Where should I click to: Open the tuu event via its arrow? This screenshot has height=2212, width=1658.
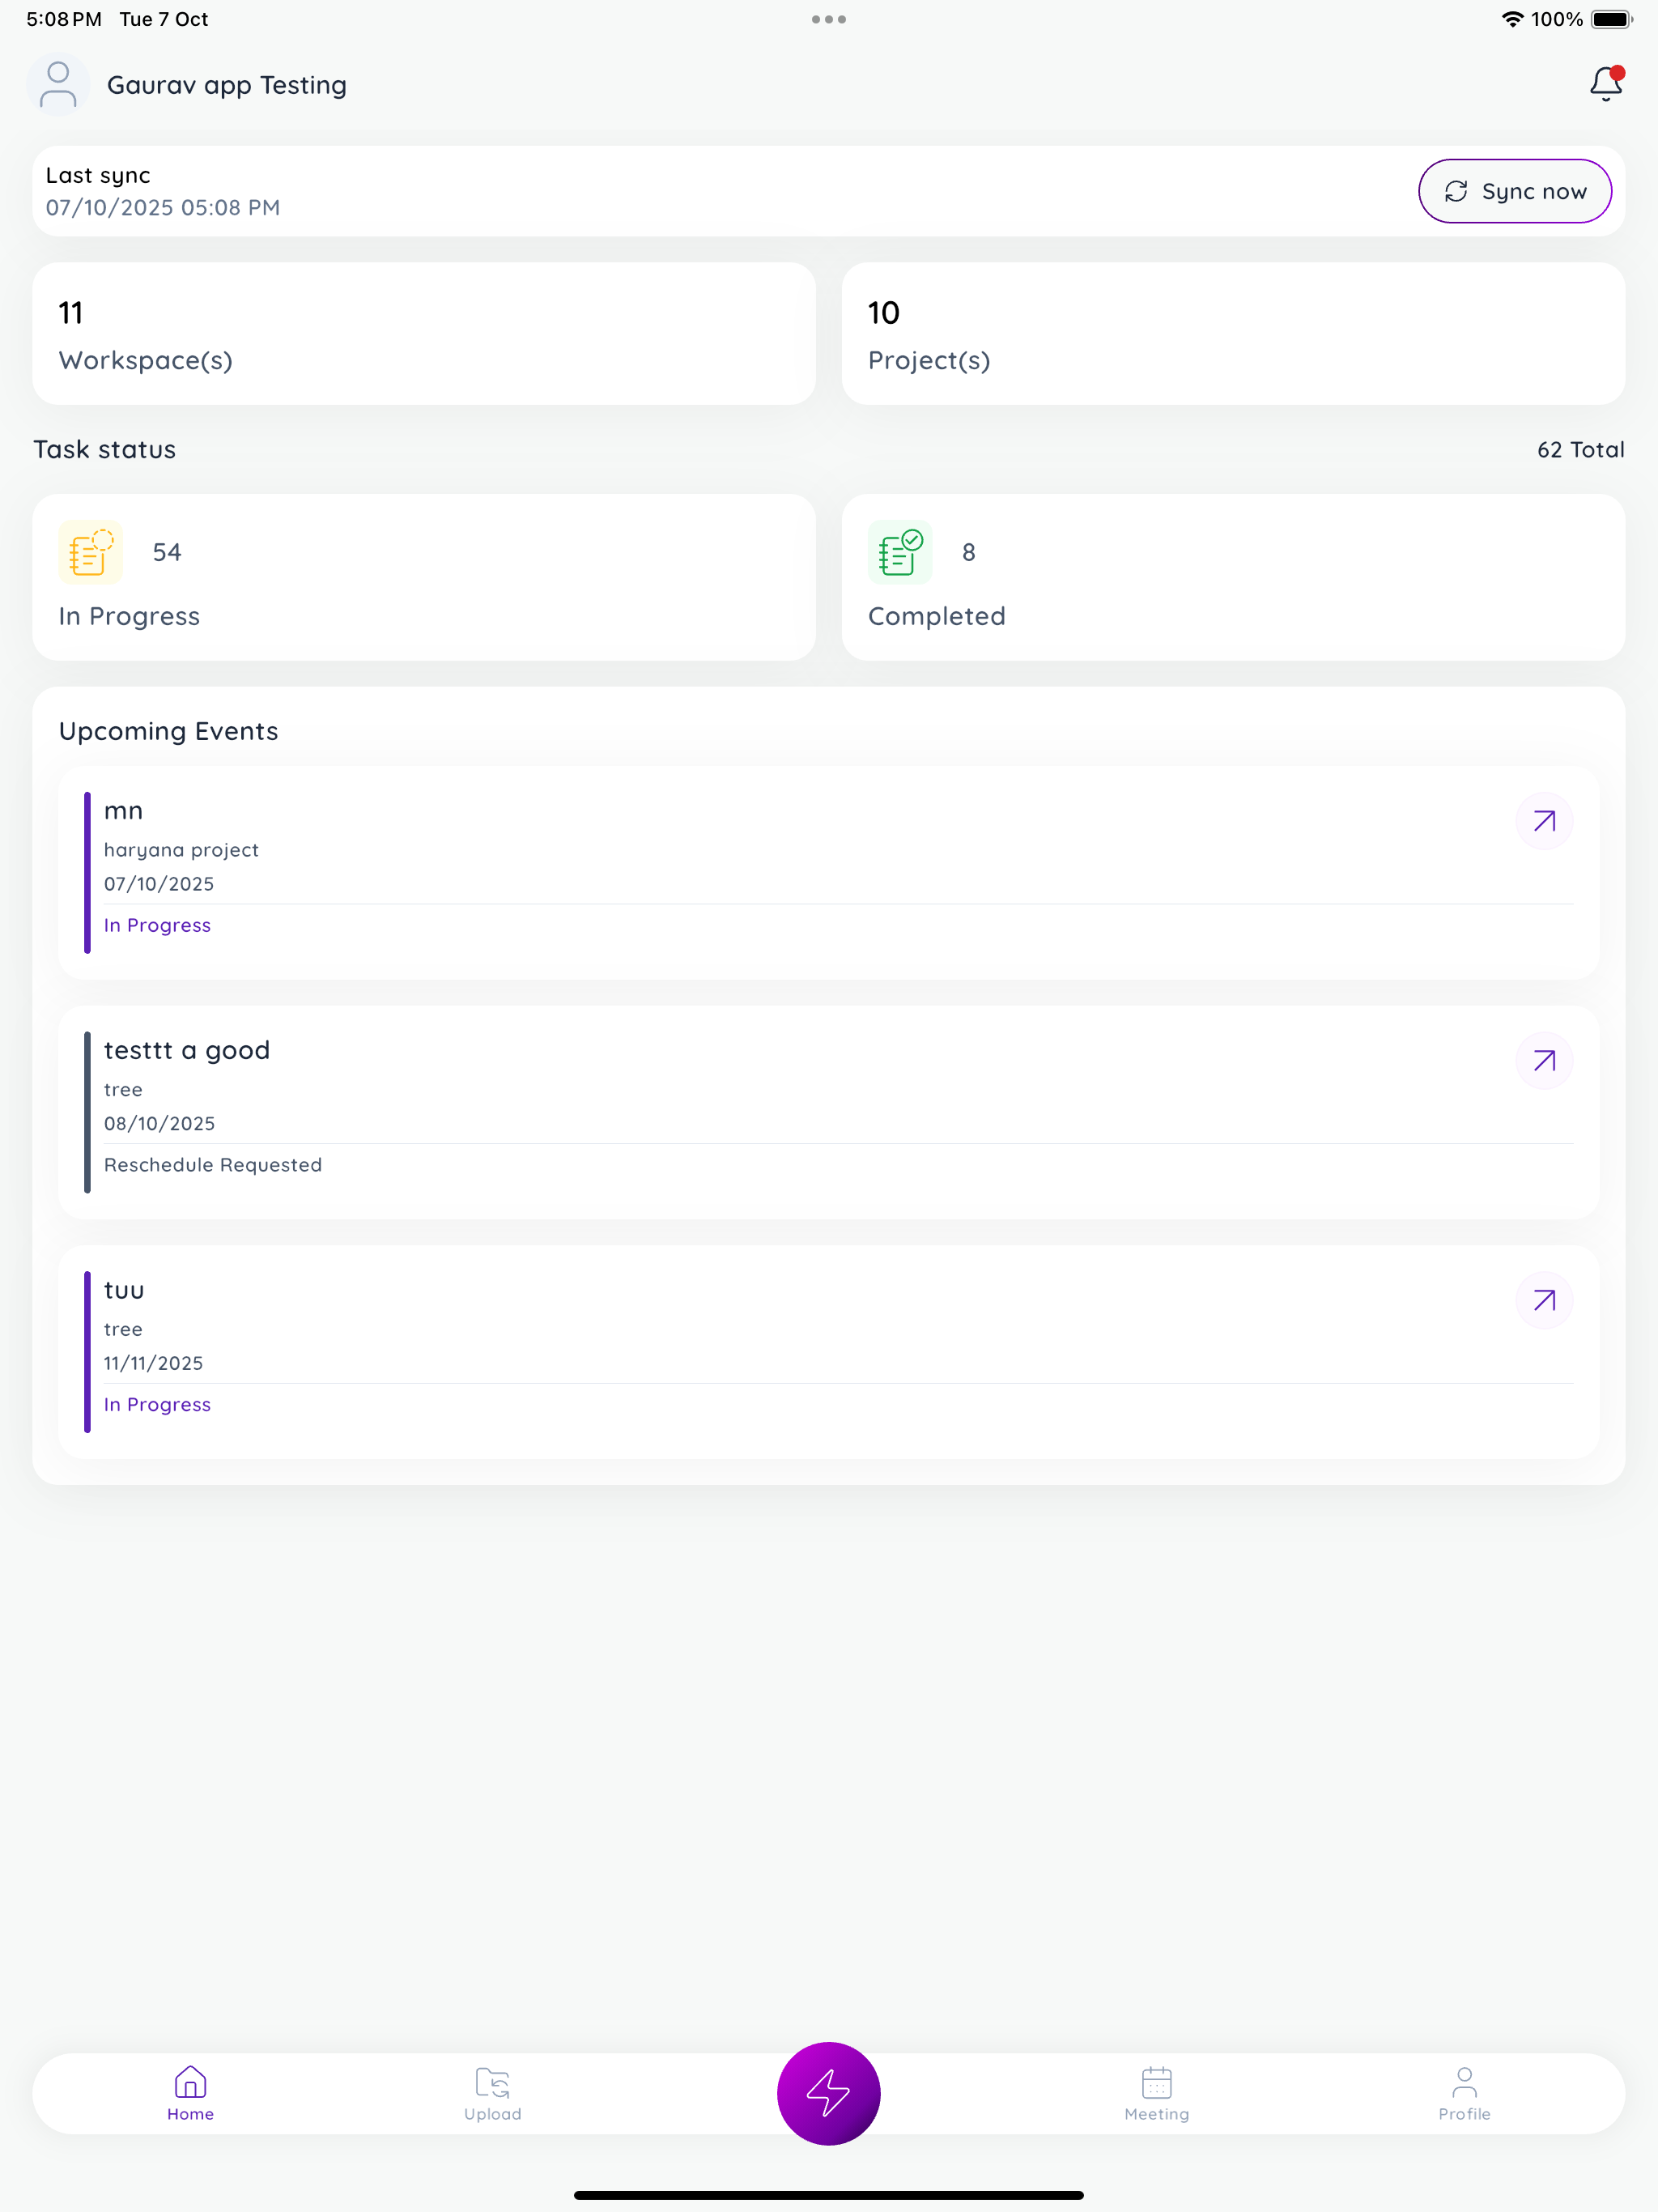click(1544, 1300)
